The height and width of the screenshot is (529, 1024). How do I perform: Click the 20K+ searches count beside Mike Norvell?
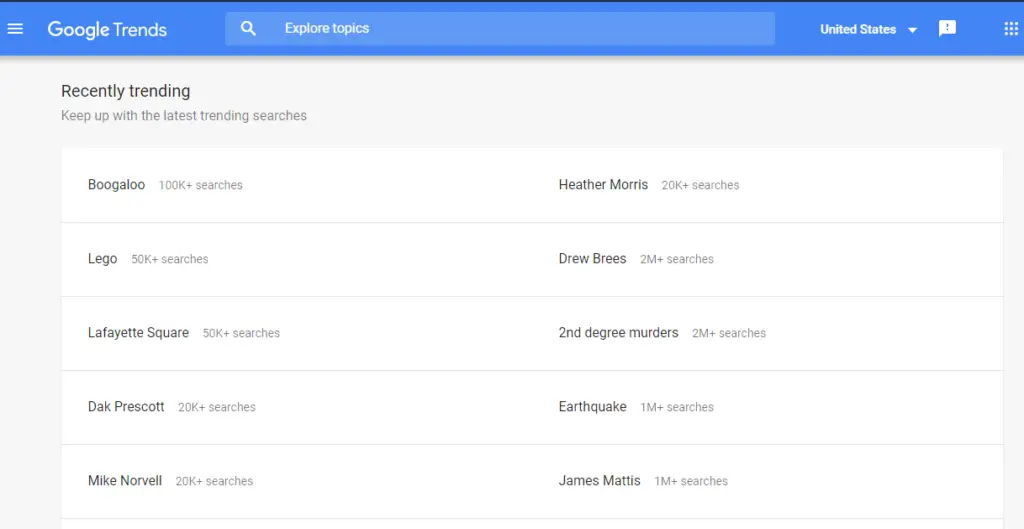coord(214,481)
